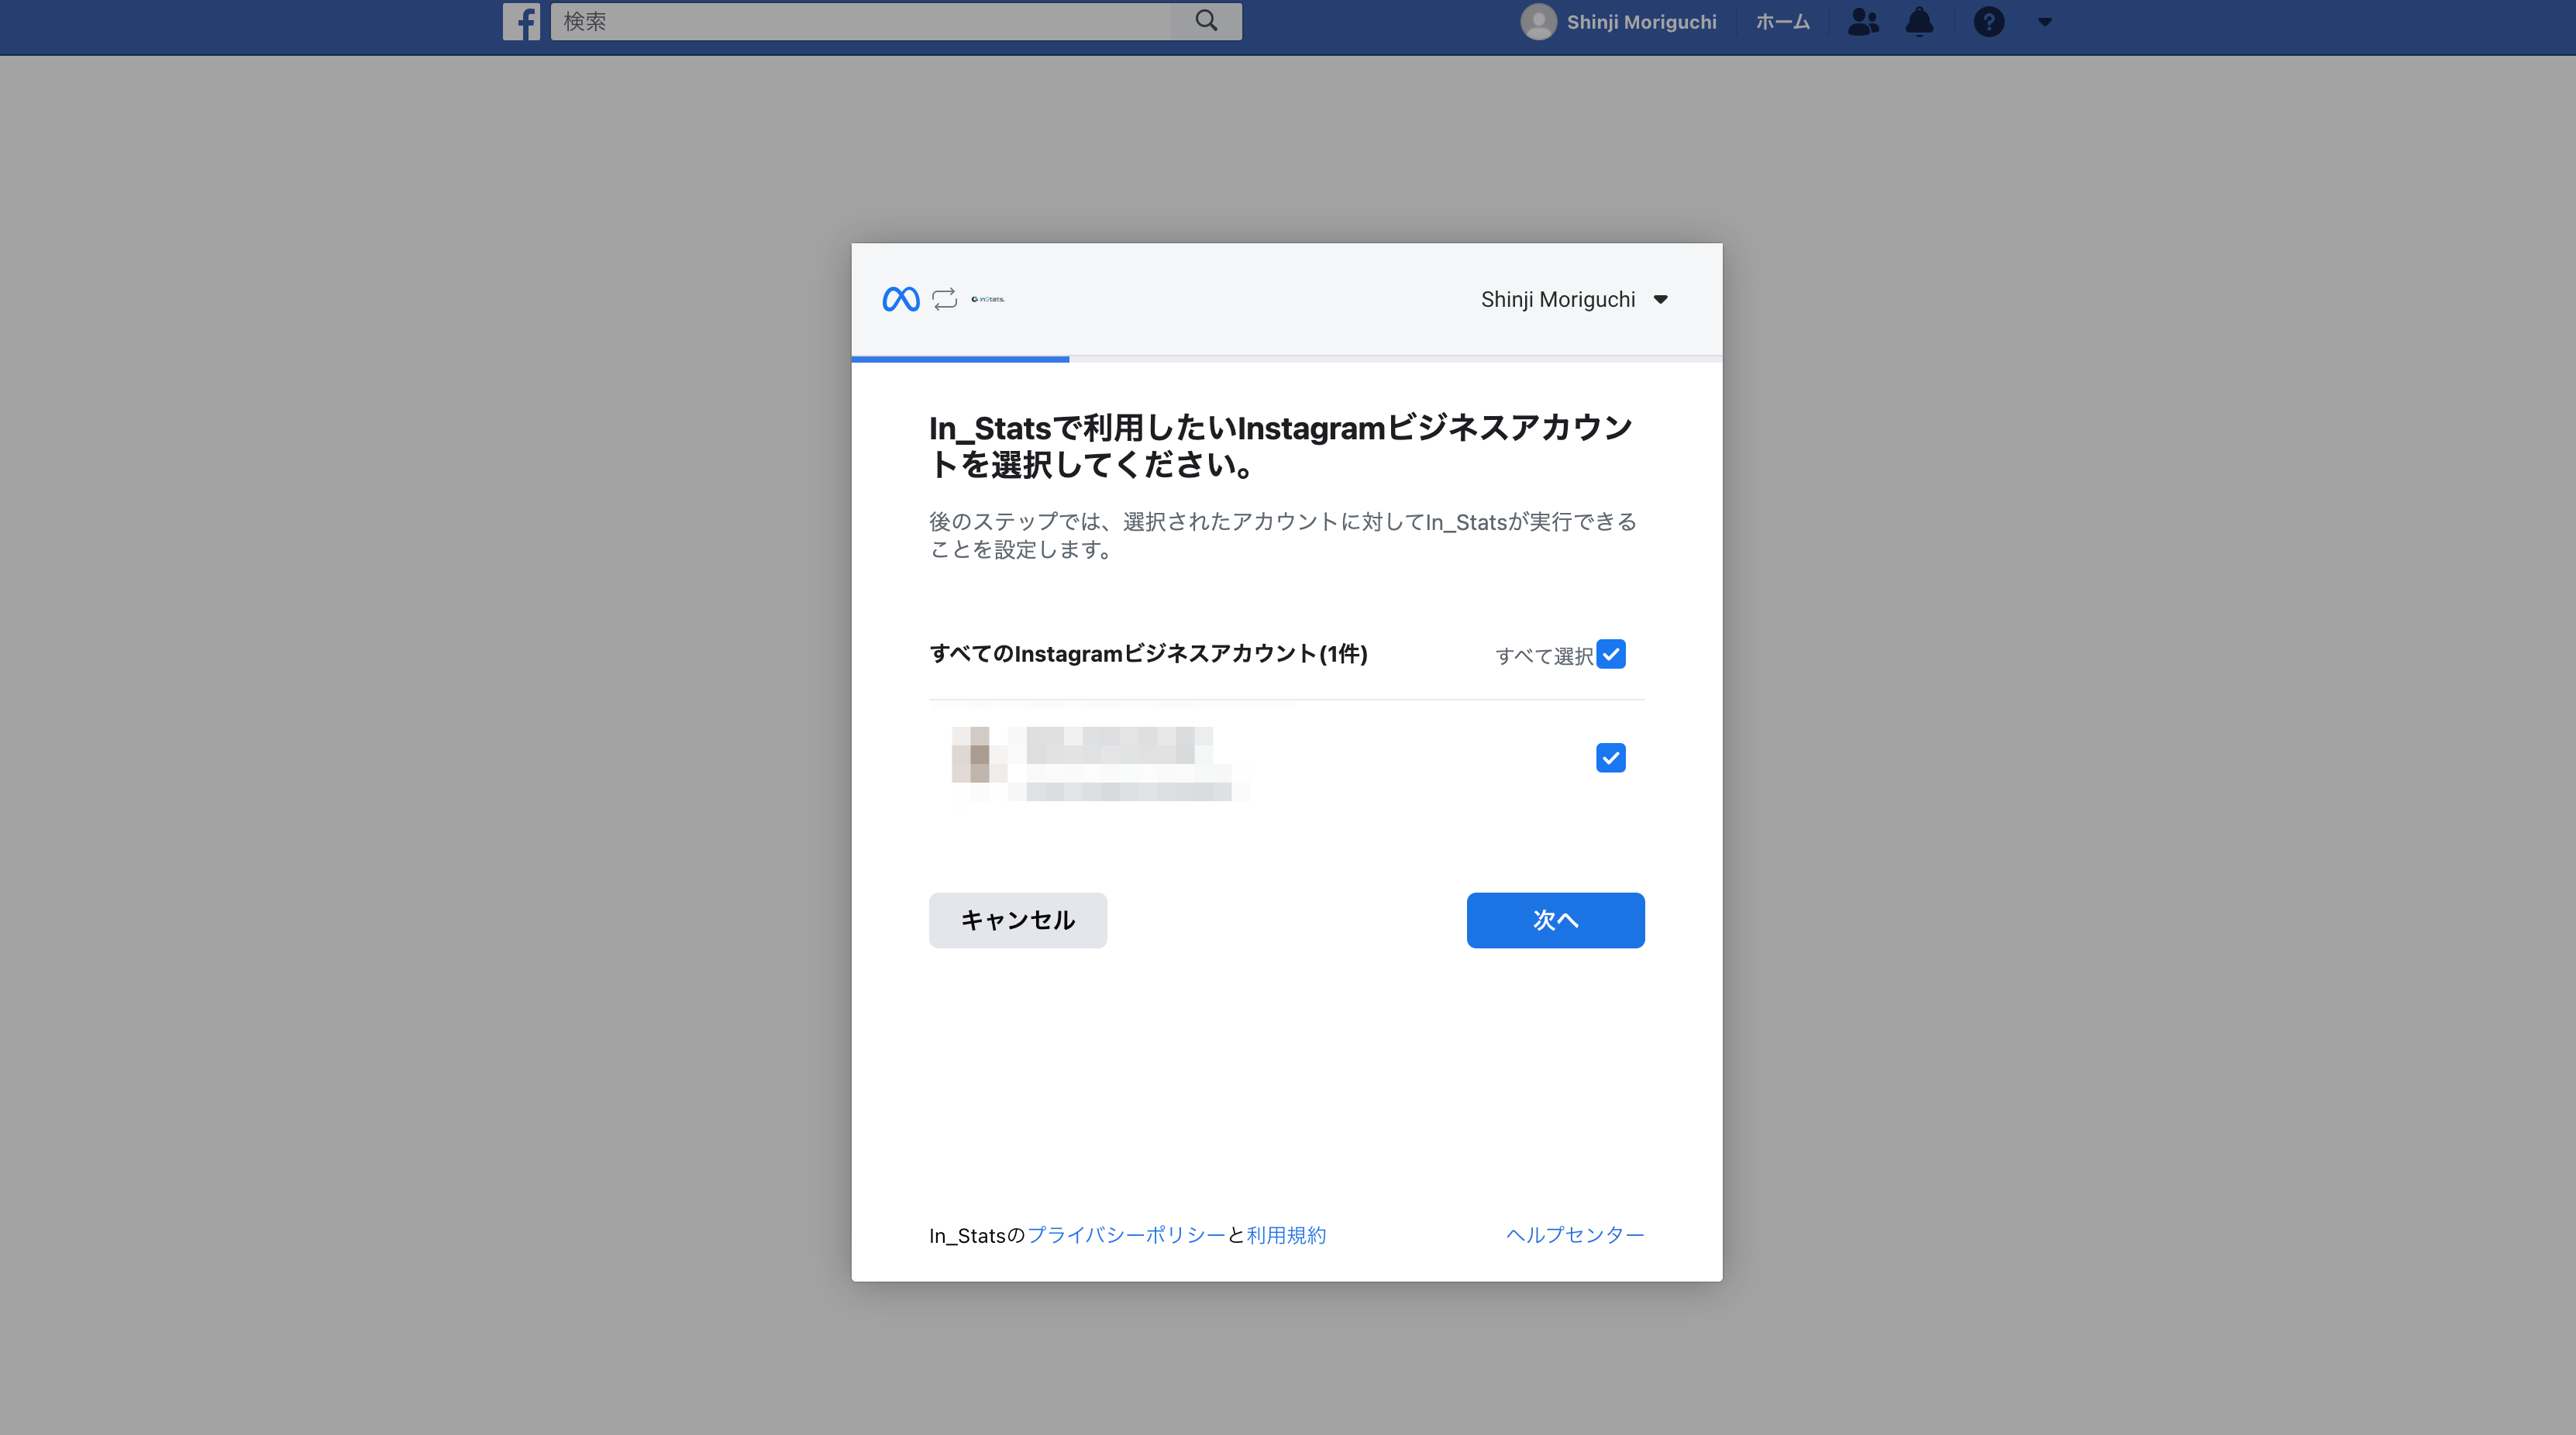Image resolution: width=2576 pixels, height=1435 pixels.
Task: Click the Facebook logo icon
Action: (521, 21)
